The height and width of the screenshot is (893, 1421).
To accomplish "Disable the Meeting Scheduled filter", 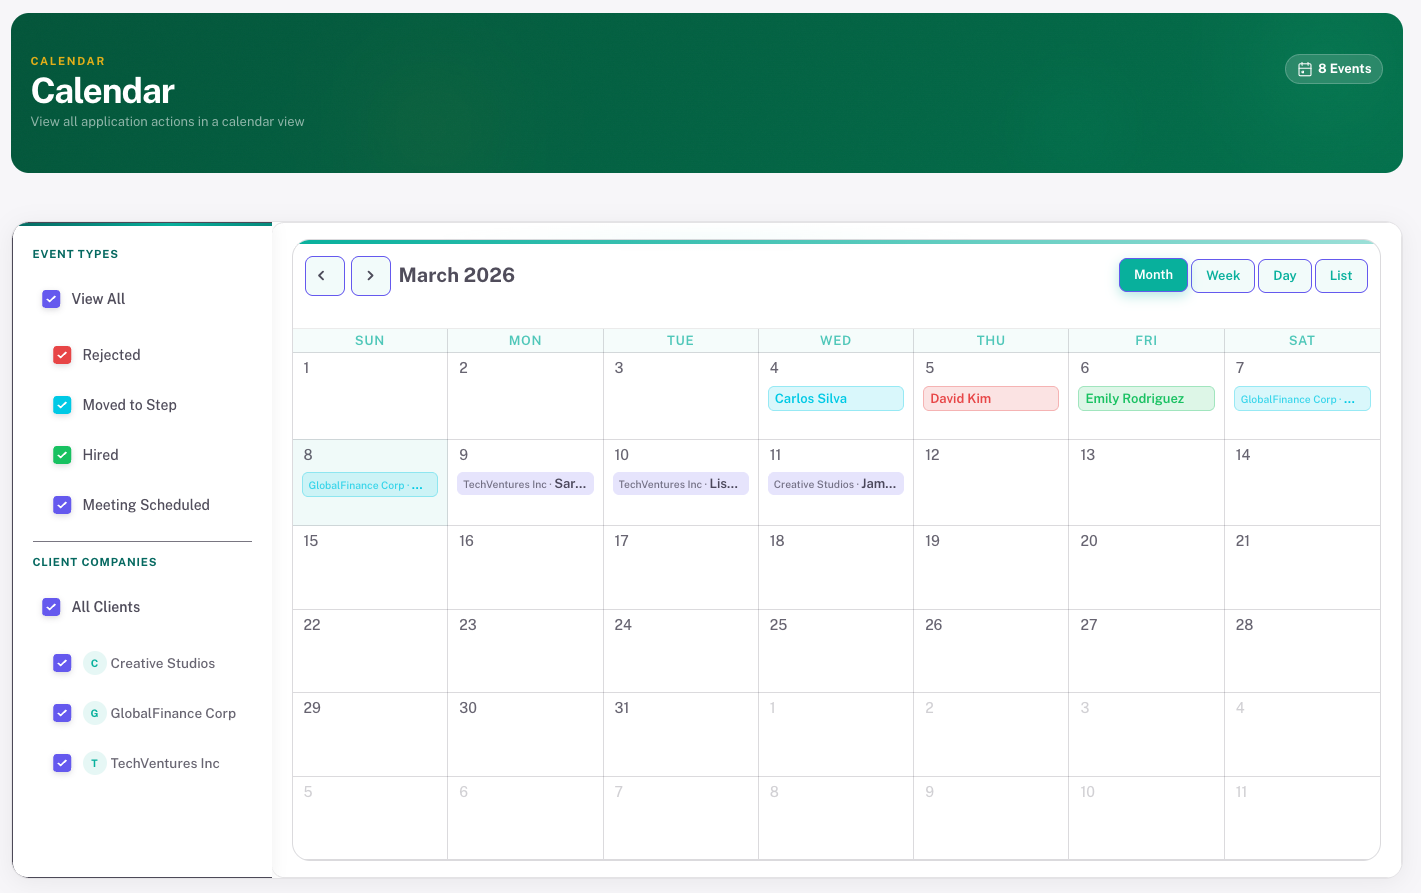I will click(x=62, y=504).
